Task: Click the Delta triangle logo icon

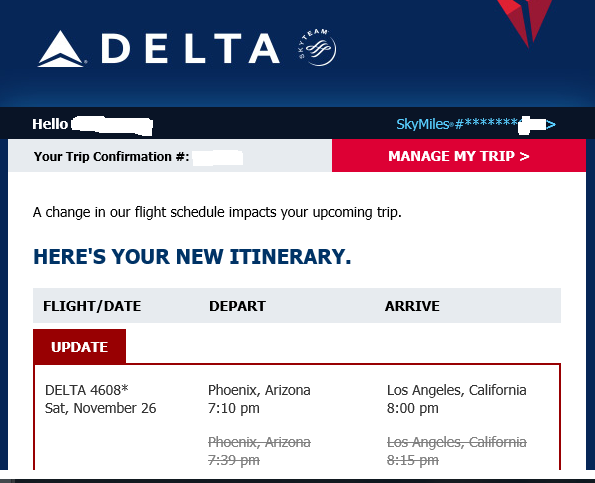Action: click(61, 49)
